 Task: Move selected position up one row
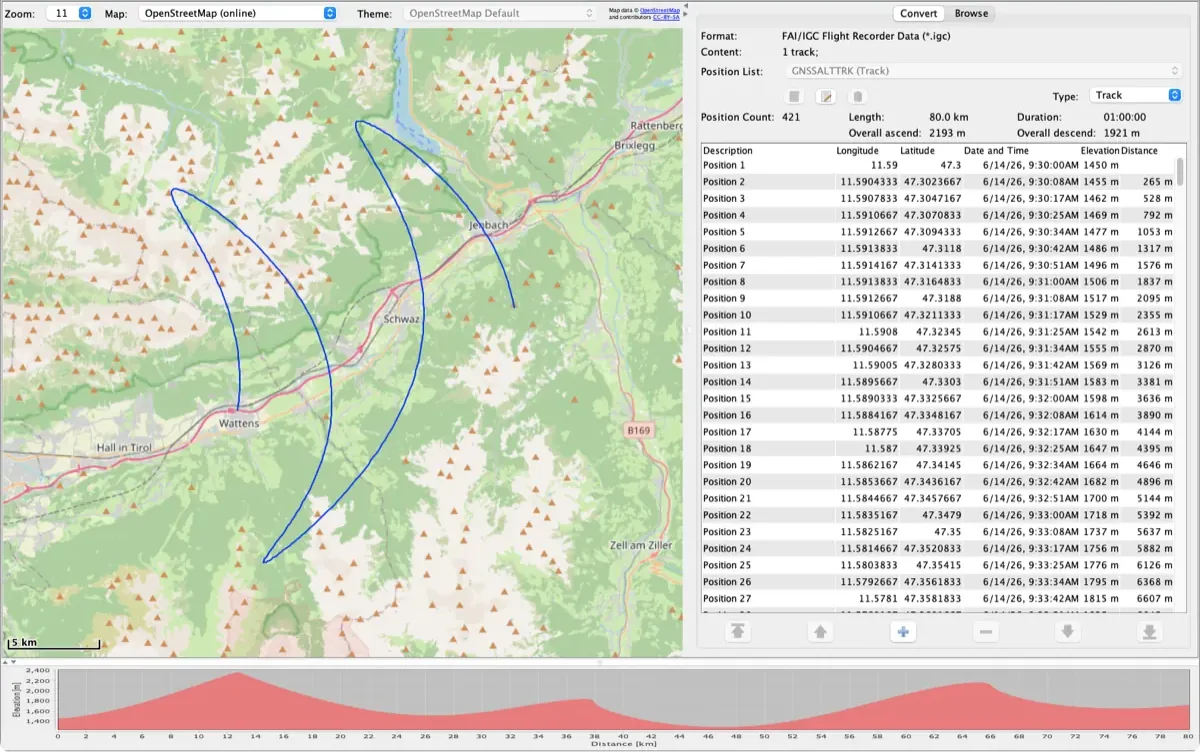pos(820,632)
